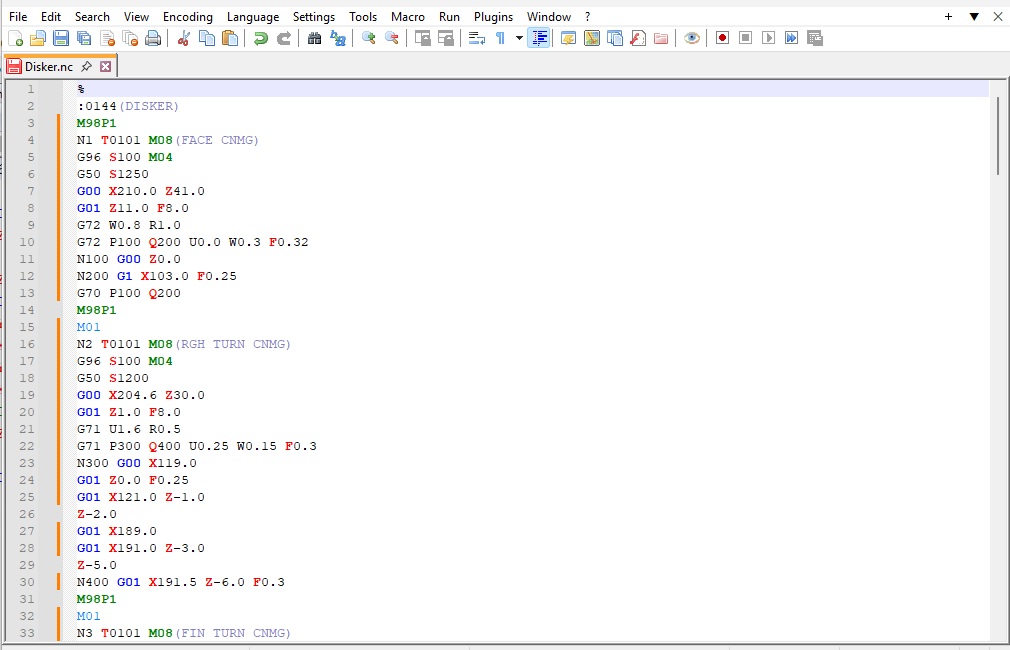This screenshot has width=1010, height=650.
Task: Click the Undo green arrow icon
Action: 260,38
